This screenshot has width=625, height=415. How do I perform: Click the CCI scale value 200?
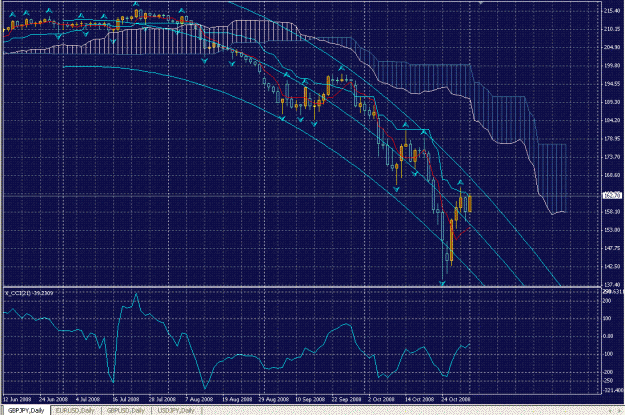click(607, 301)
